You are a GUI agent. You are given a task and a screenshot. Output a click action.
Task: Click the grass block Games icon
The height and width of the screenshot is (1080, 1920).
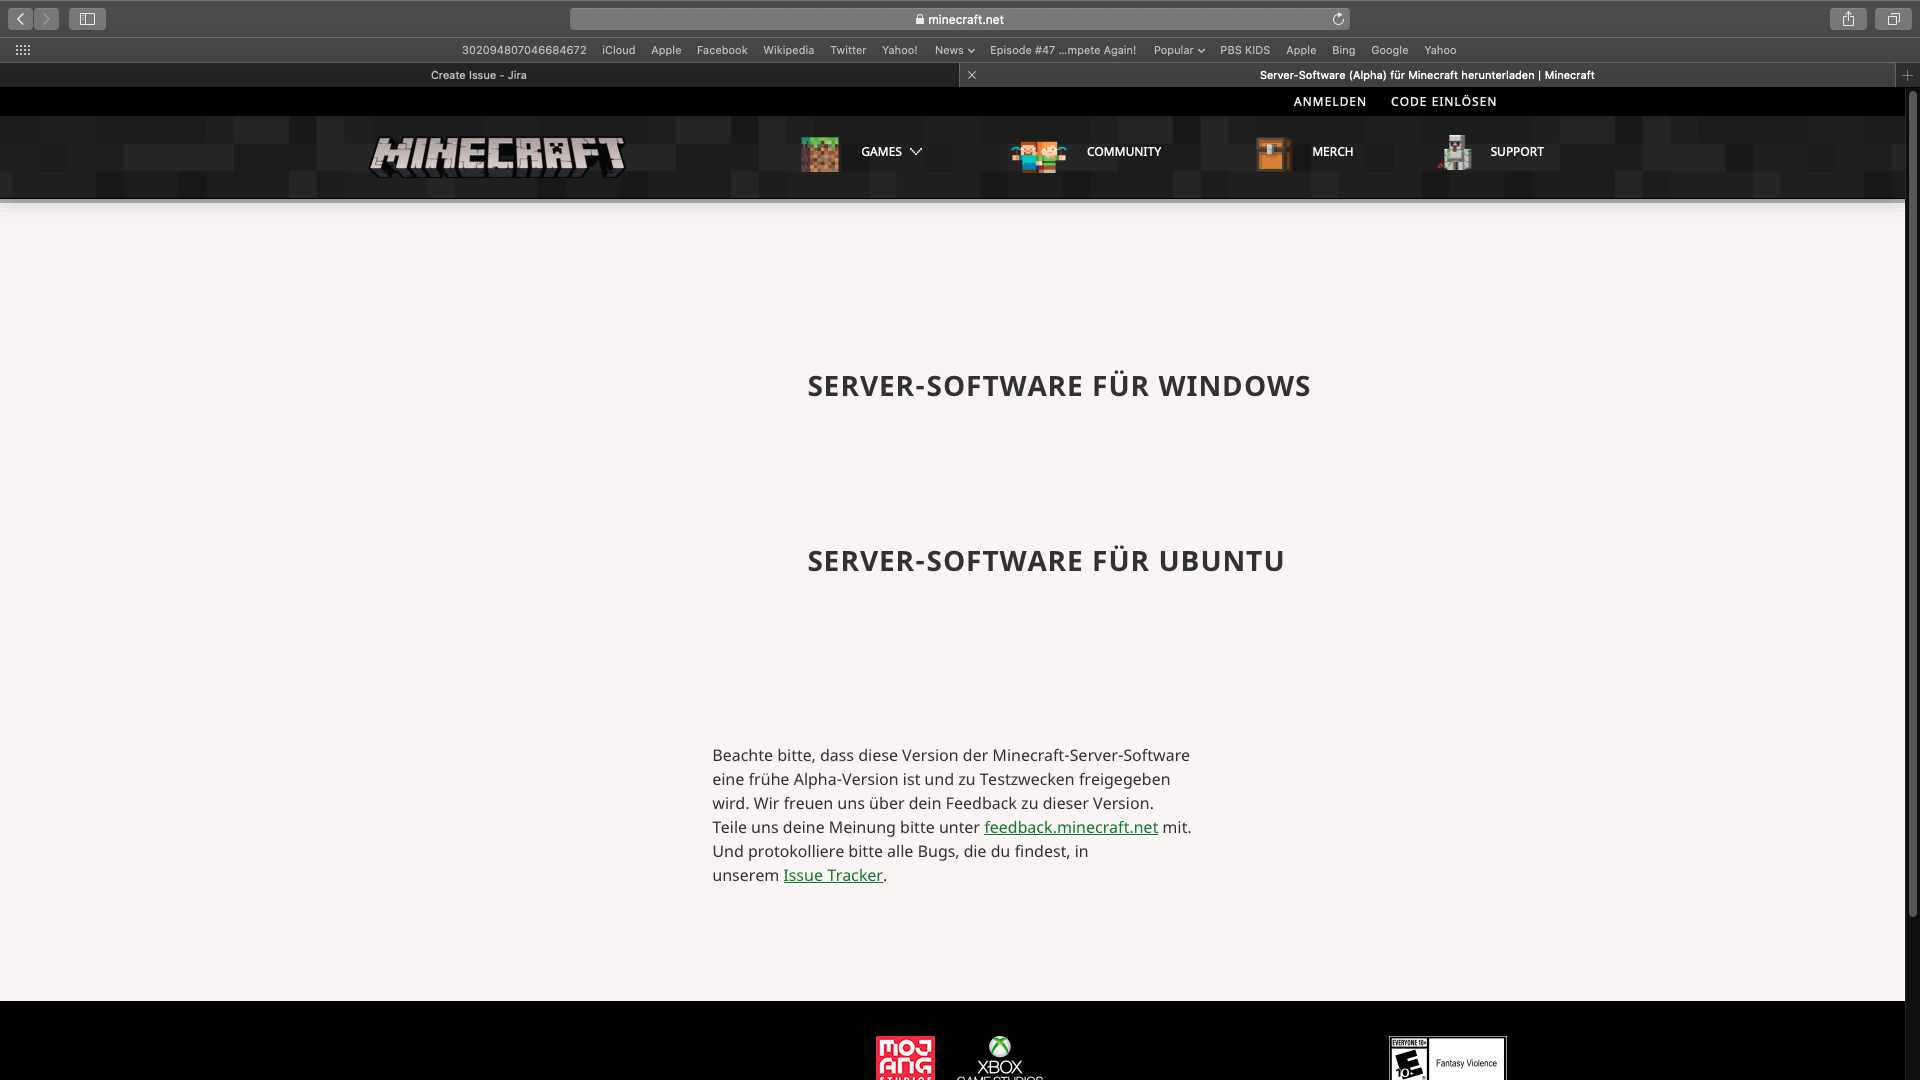pos(820,154)
